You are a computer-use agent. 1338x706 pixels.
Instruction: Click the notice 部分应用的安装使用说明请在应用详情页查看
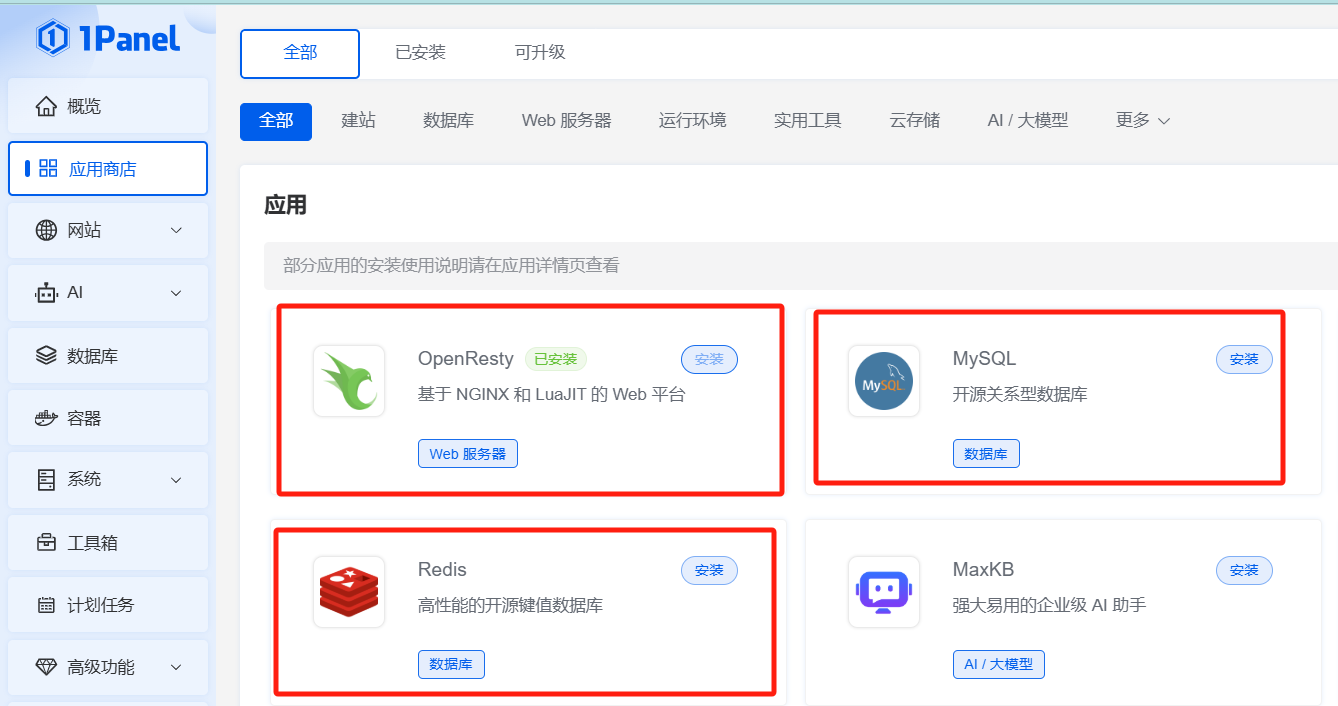tap(451, 266)
